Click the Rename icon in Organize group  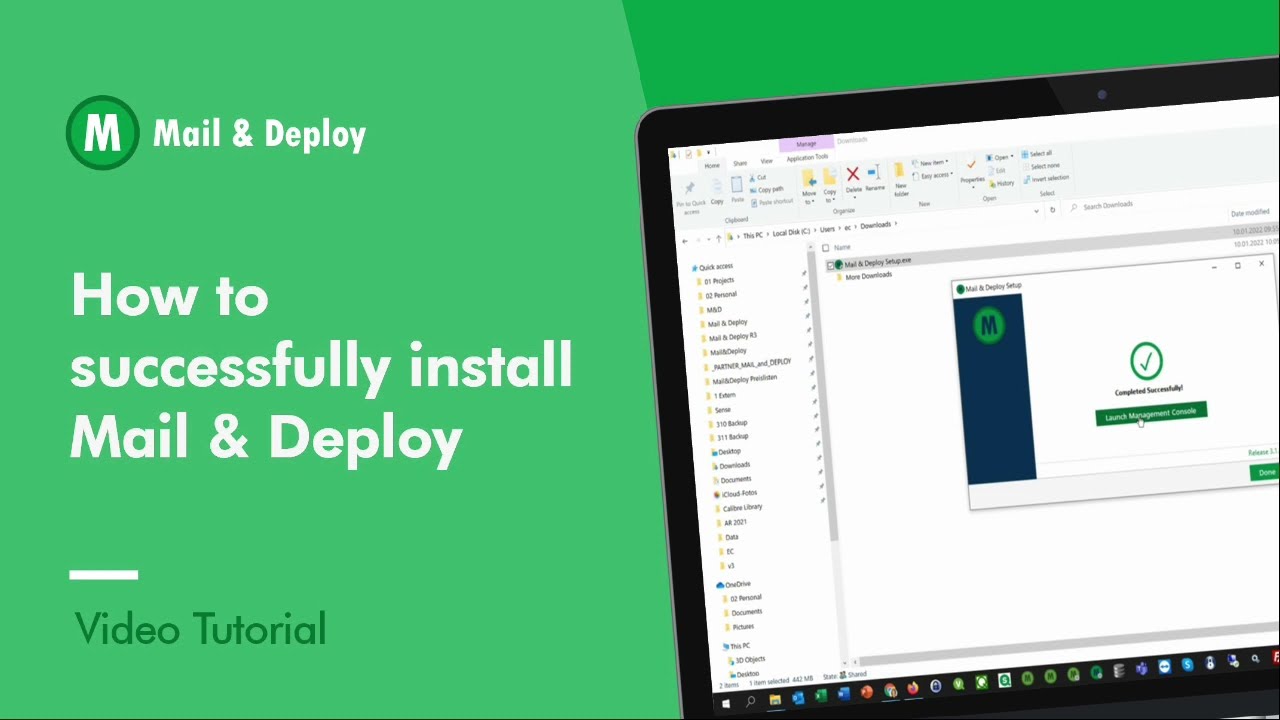click(874, 173)
